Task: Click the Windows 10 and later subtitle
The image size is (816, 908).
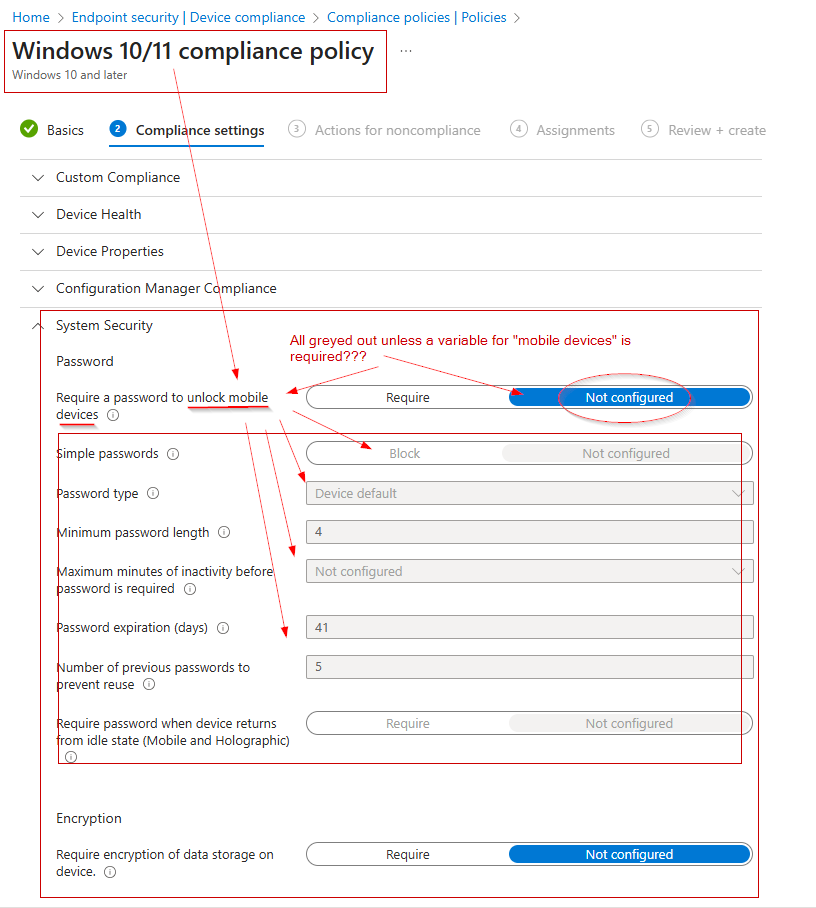Action: [69, 75]
